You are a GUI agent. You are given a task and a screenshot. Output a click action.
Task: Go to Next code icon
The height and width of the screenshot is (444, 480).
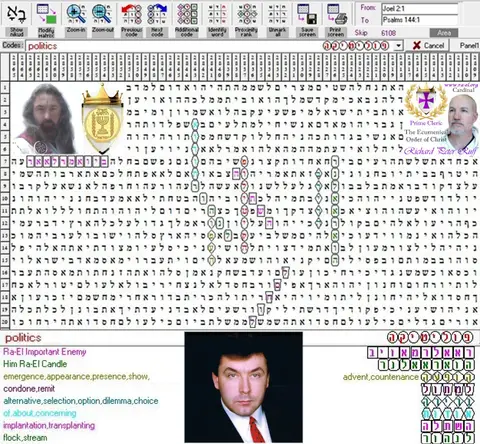tap(157, 14)
